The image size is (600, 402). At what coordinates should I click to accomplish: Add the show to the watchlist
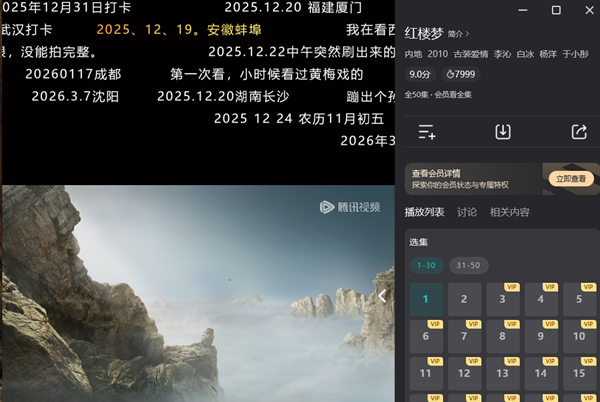tap(427, 132)
